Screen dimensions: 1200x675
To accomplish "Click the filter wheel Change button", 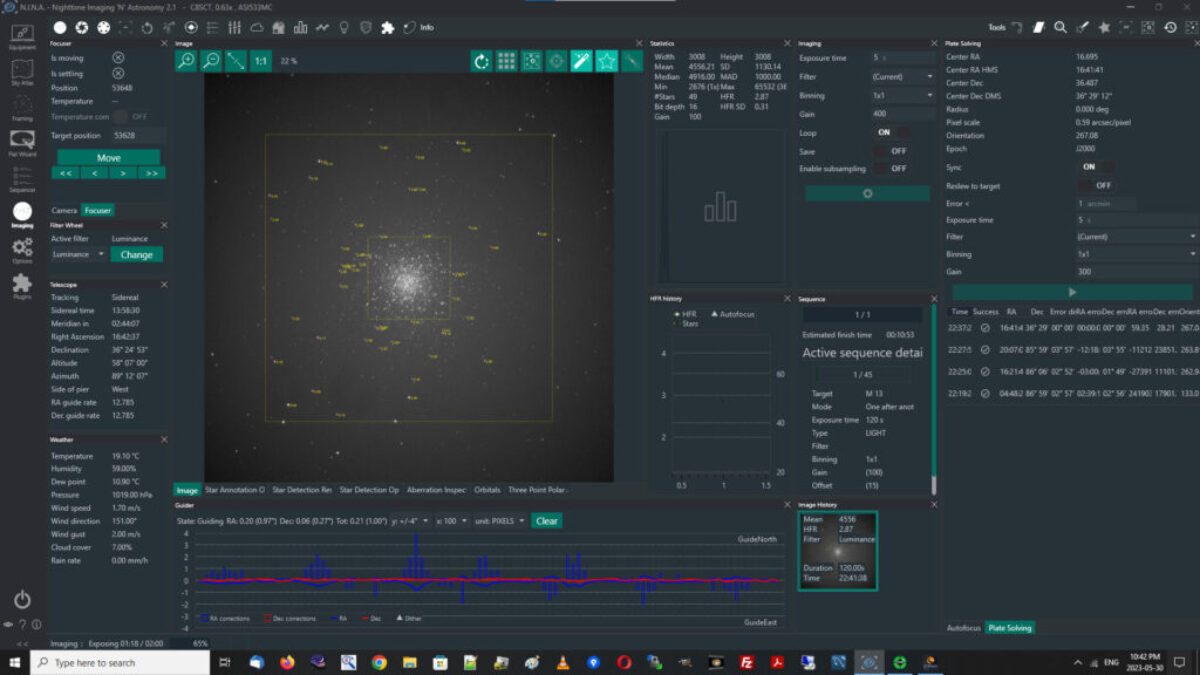I will [x=136, y=255].
